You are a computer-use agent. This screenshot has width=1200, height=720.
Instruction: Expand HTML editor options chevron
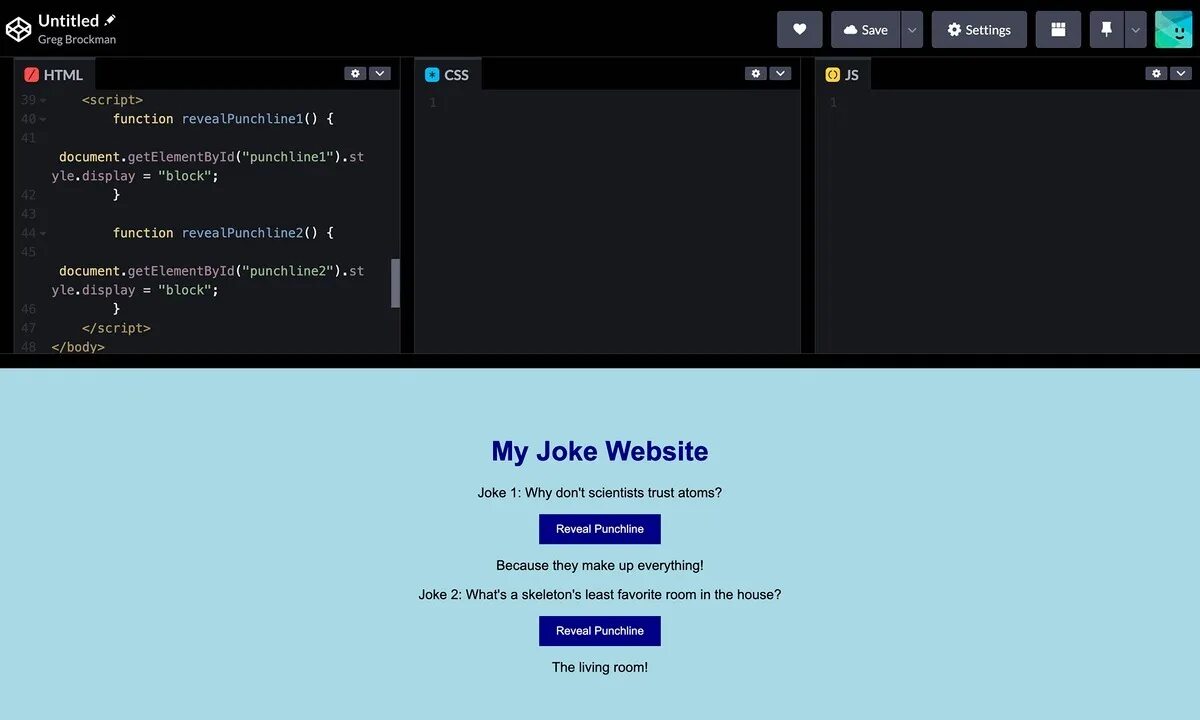click(380, 73)
